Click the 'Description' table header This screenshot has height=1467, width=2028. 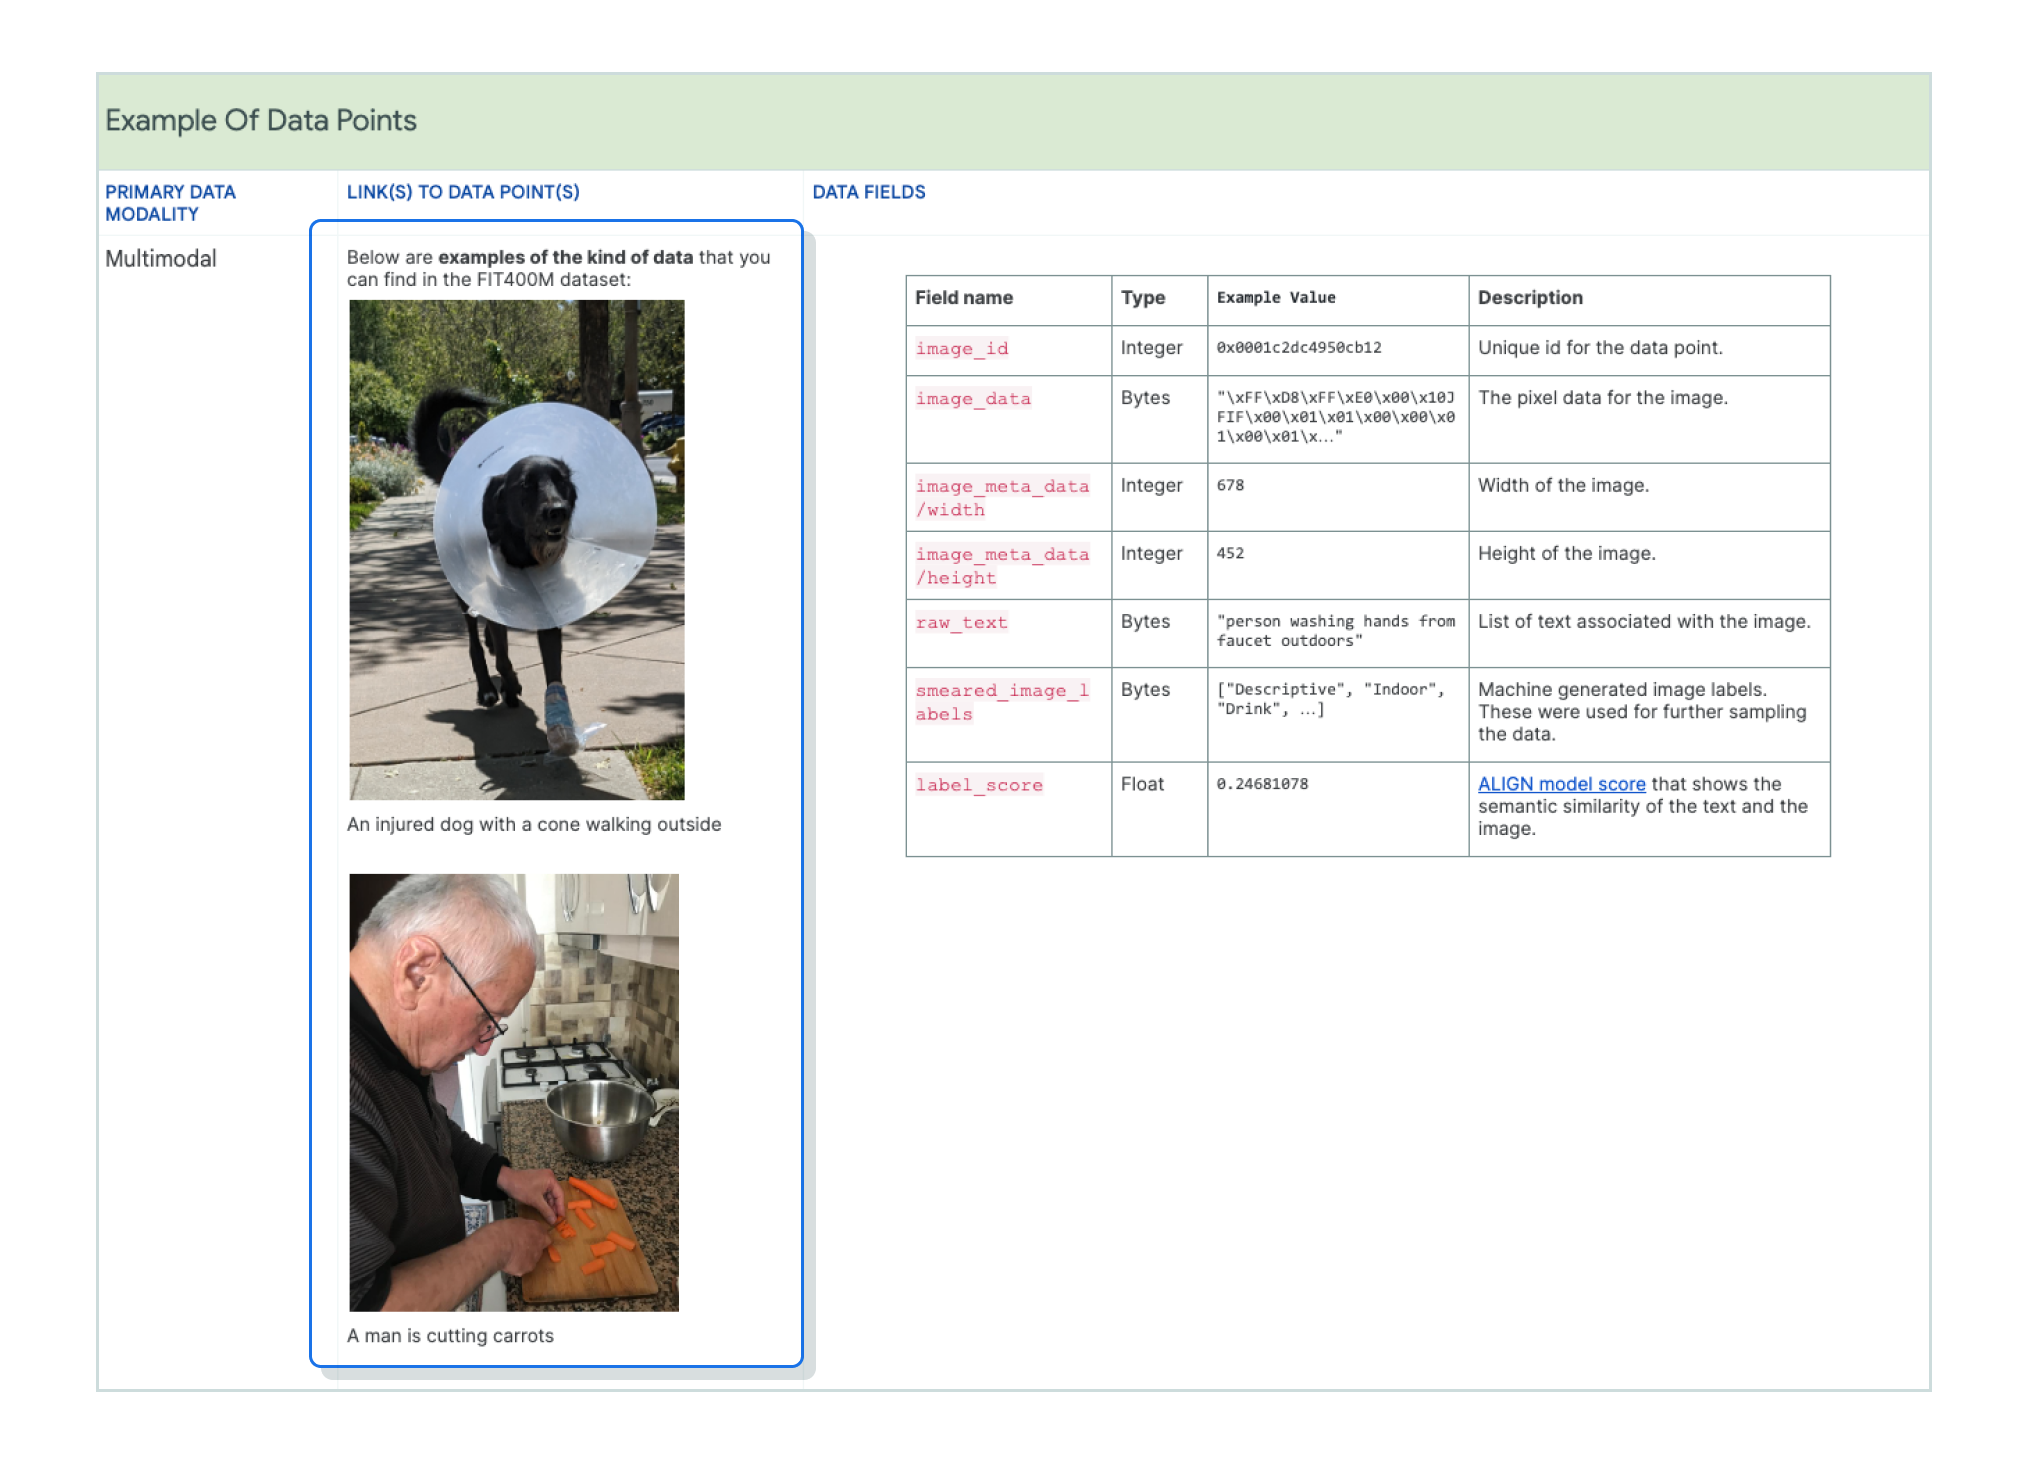click(x=1530, y=298)
